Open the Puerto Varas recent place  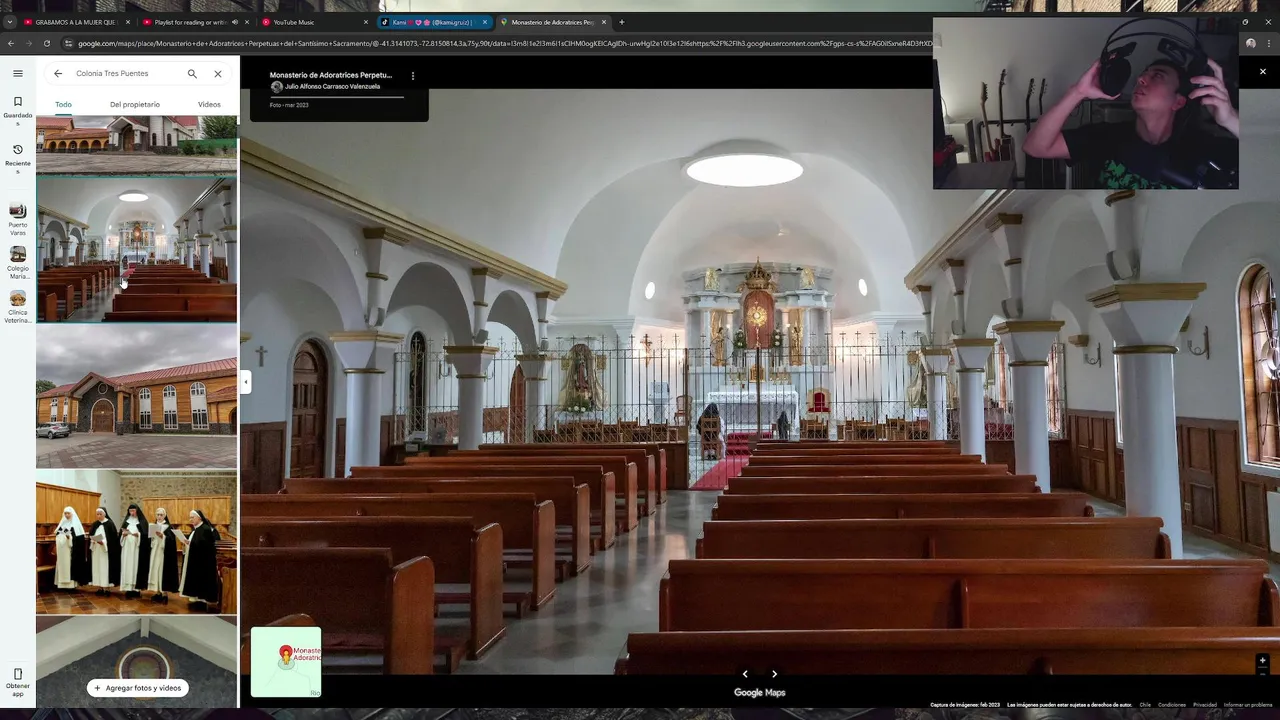17,219
